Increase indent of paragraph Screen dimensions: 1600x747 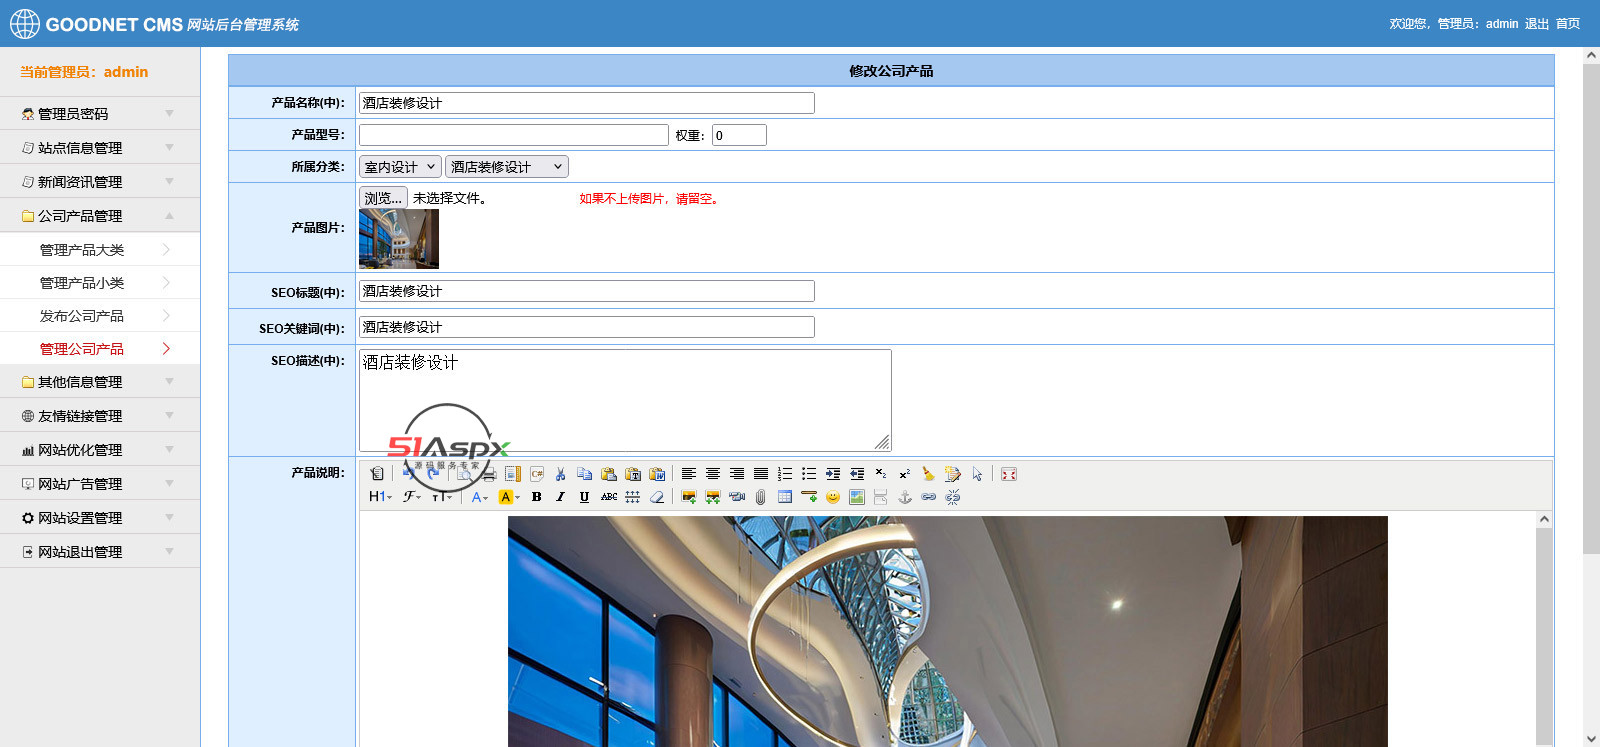click(x=833, y=474)
